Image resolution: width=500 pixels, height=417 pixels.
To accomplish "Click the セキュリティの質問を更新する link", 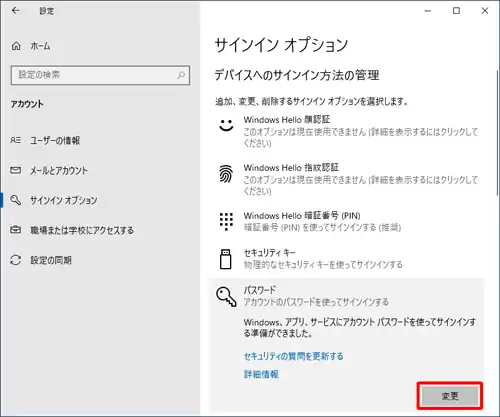I will coord(293,356).
